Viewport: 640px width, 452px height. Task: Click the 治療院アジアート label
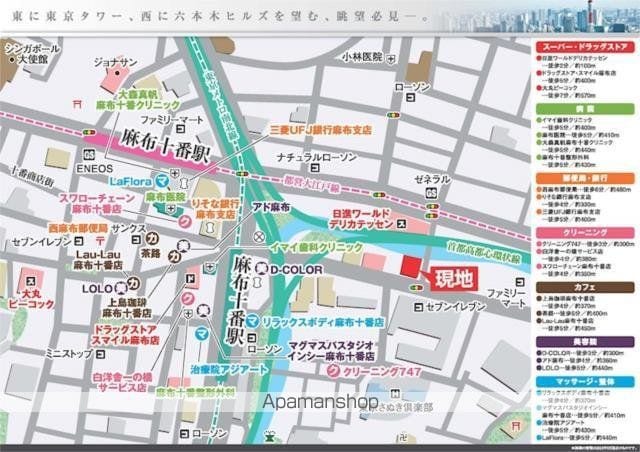[229, 370]
